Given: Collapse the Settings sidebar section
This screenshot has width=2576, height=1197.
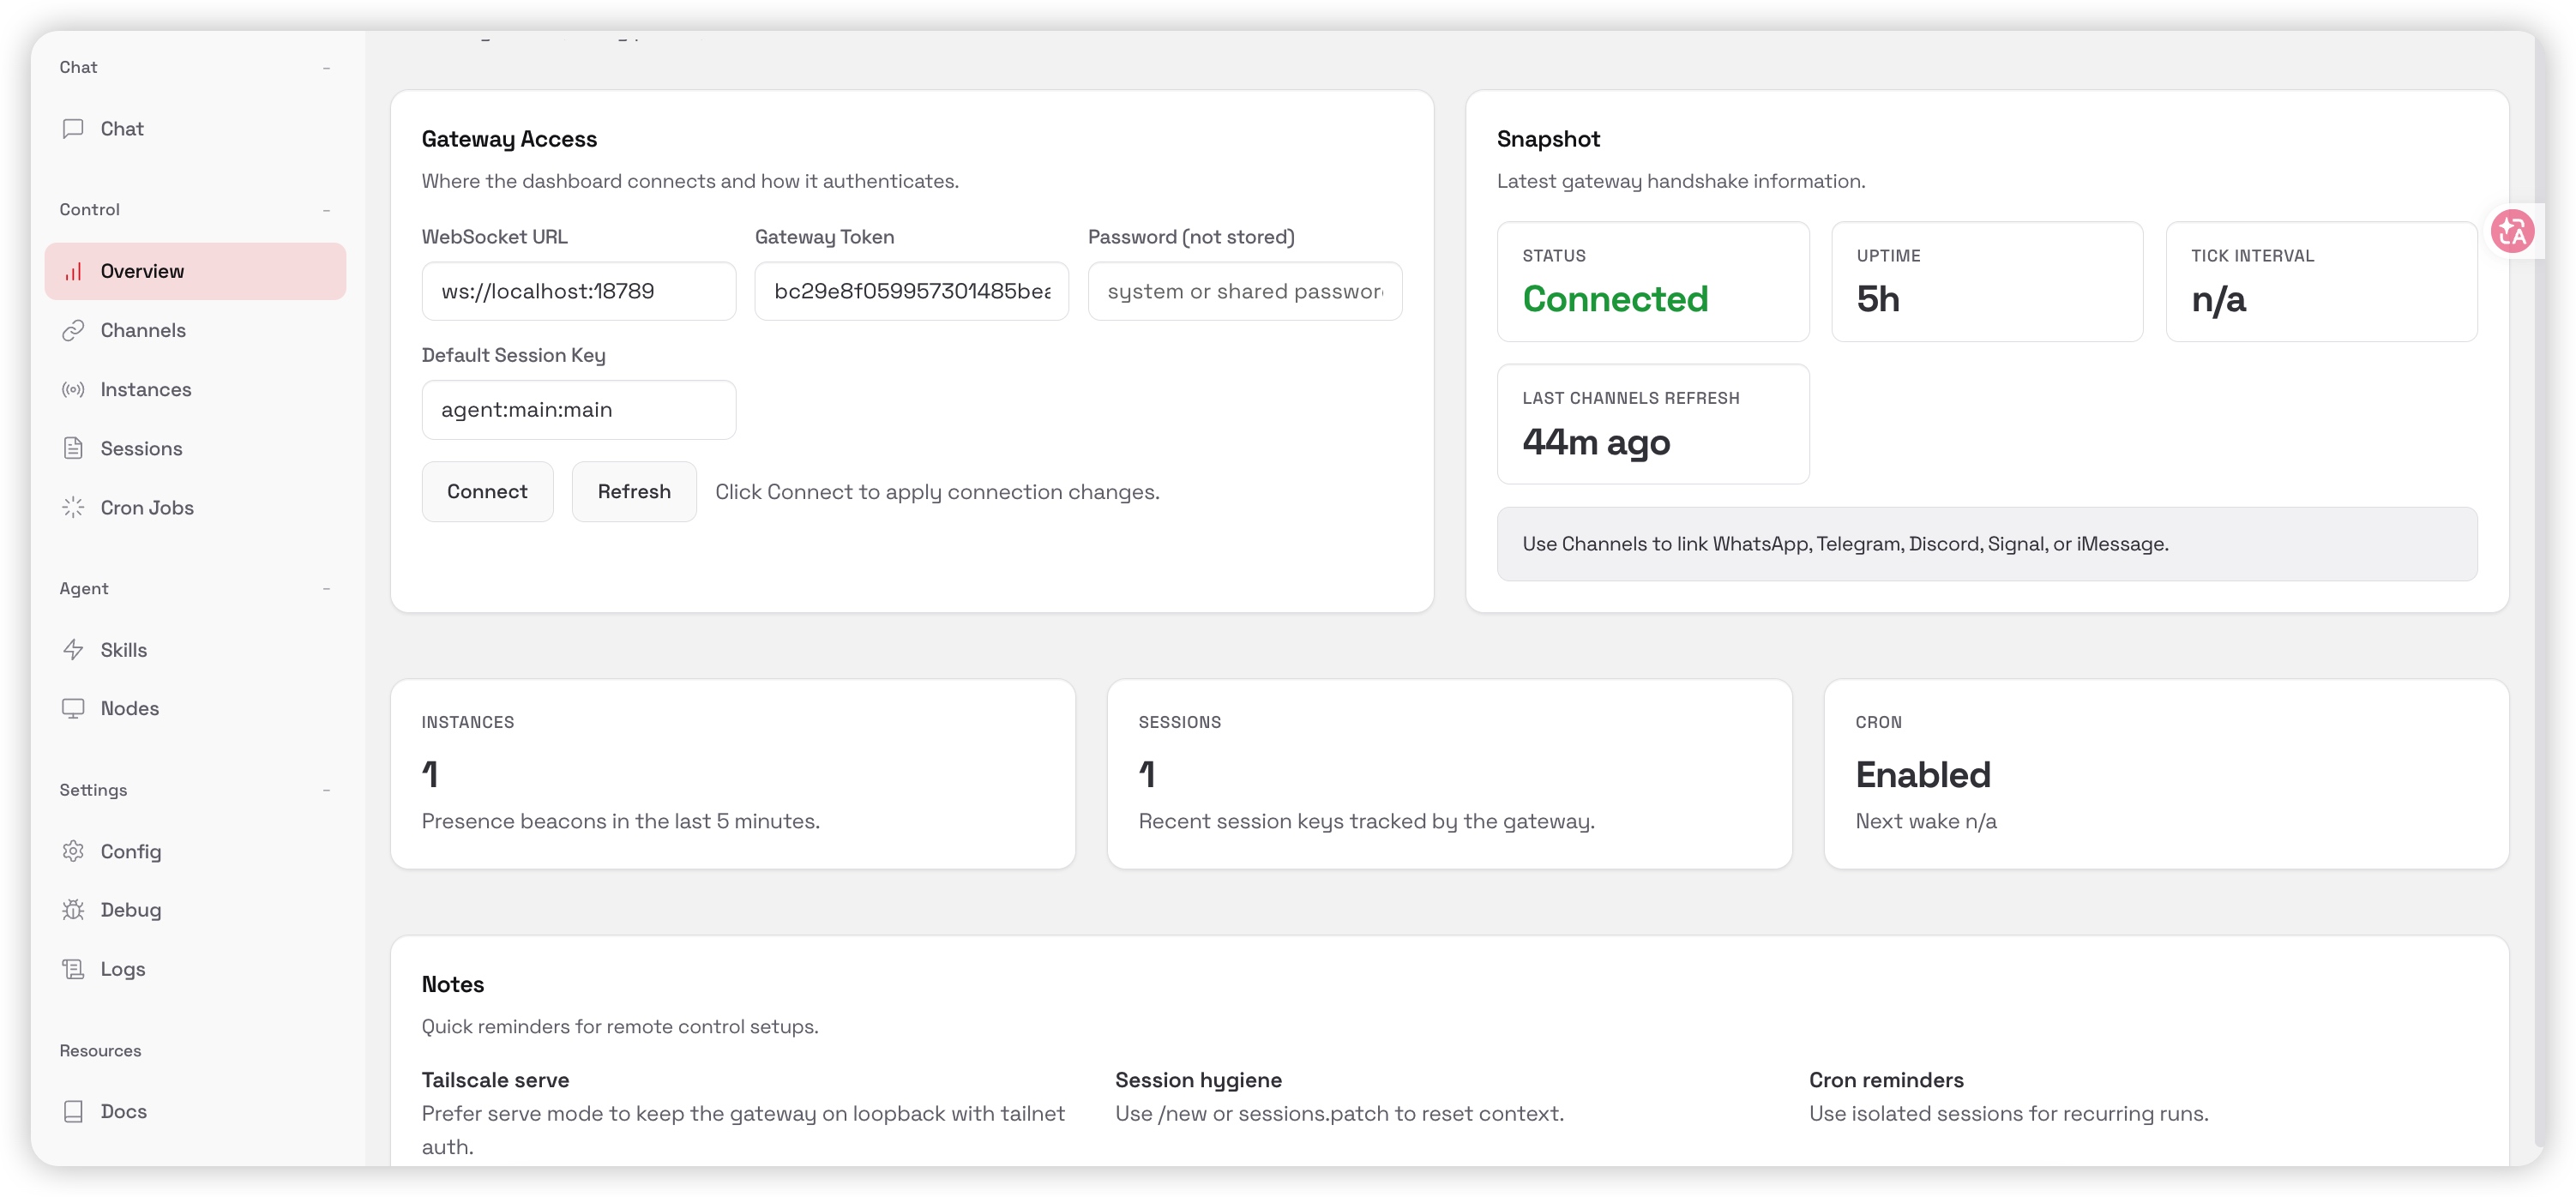Looking at the screenshot, I should click(x=326, y=790).
